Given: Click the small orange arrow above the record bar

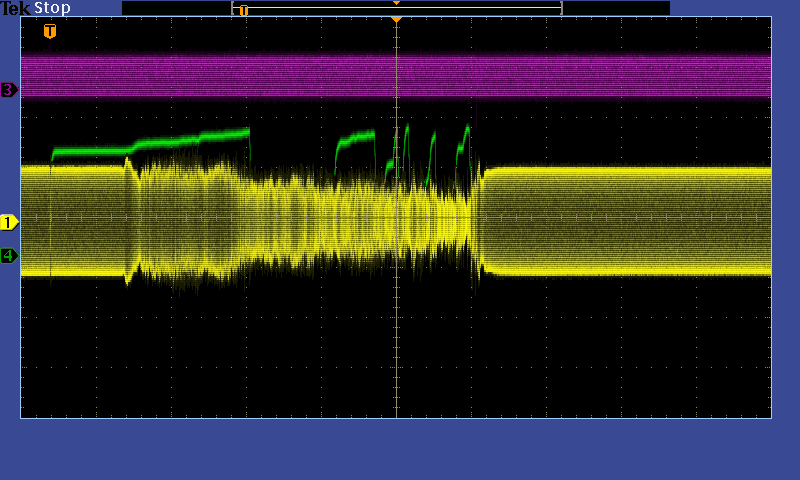Looking at the screenshot, I should (396, 3).
